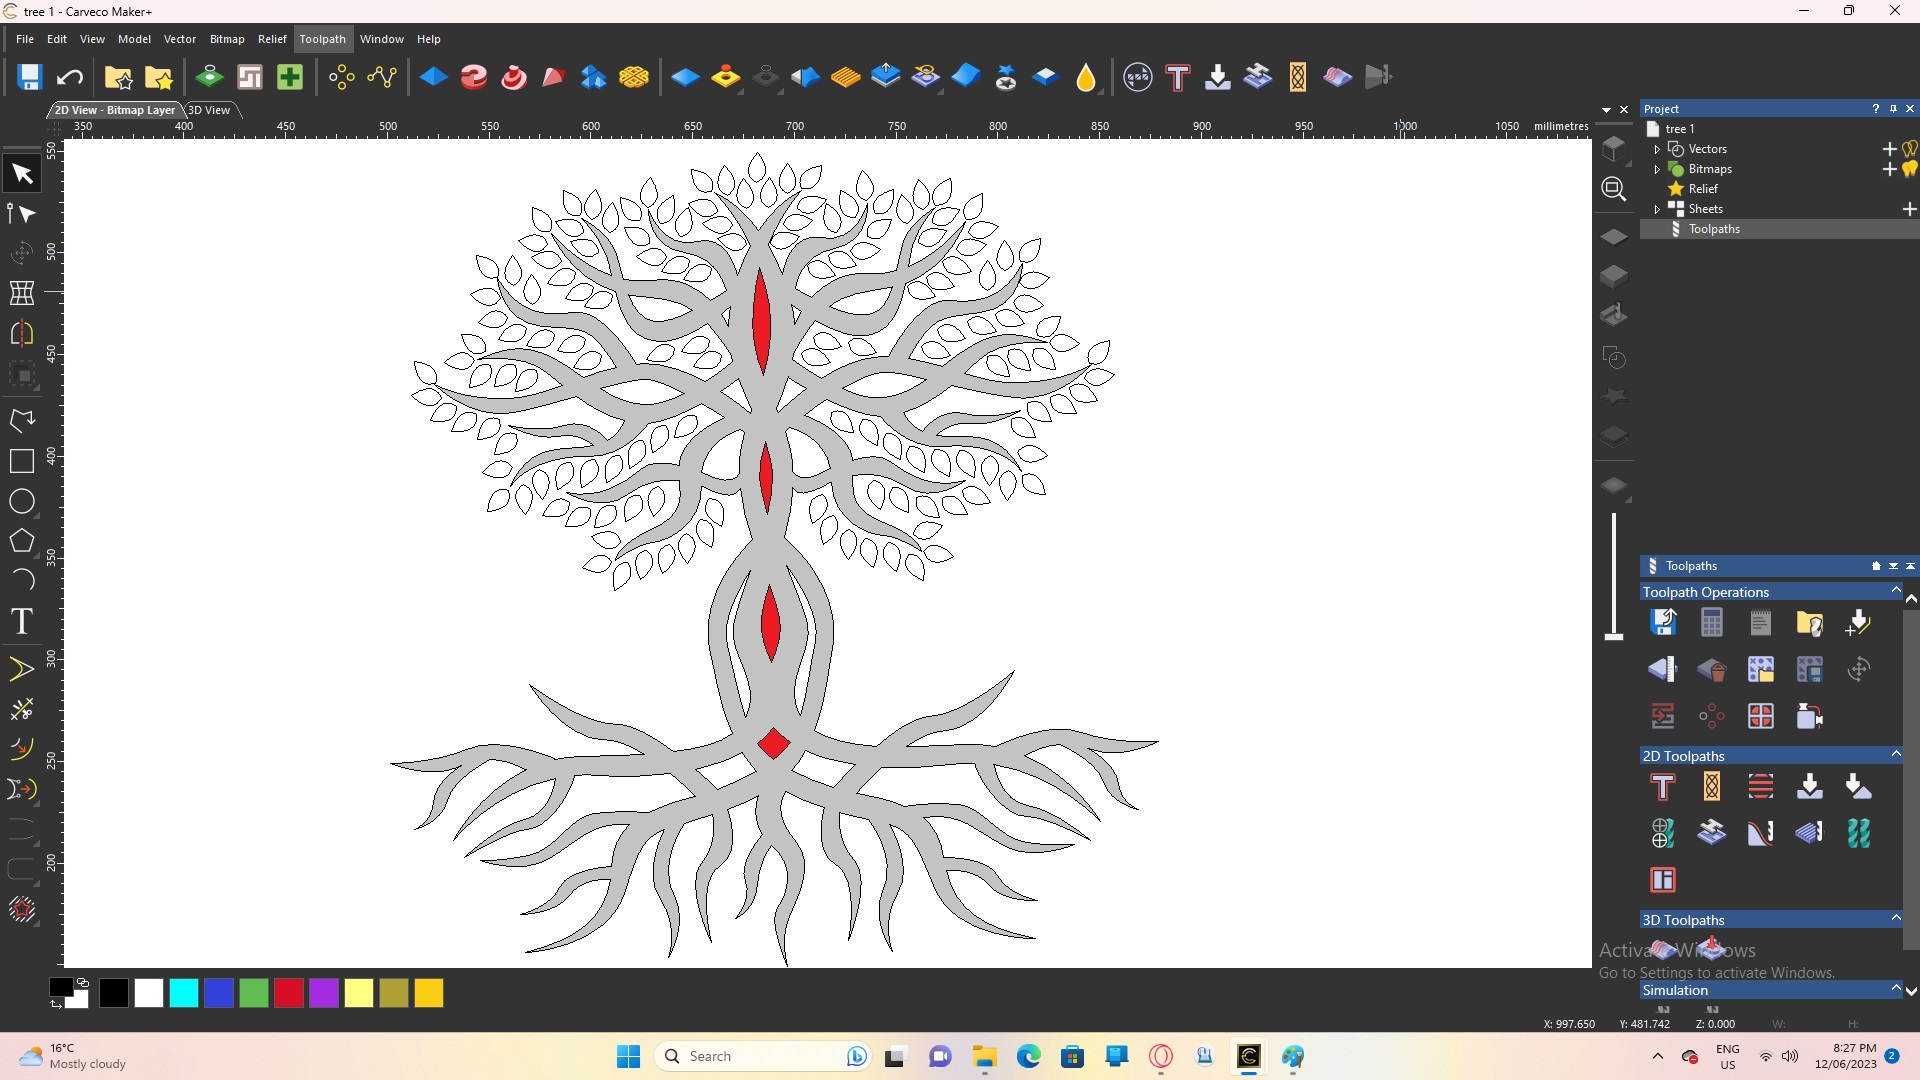The width and height of the screenshot is (1920, 1080).
Task: Expand the Sheets tree node
Action: [1657, 209]
